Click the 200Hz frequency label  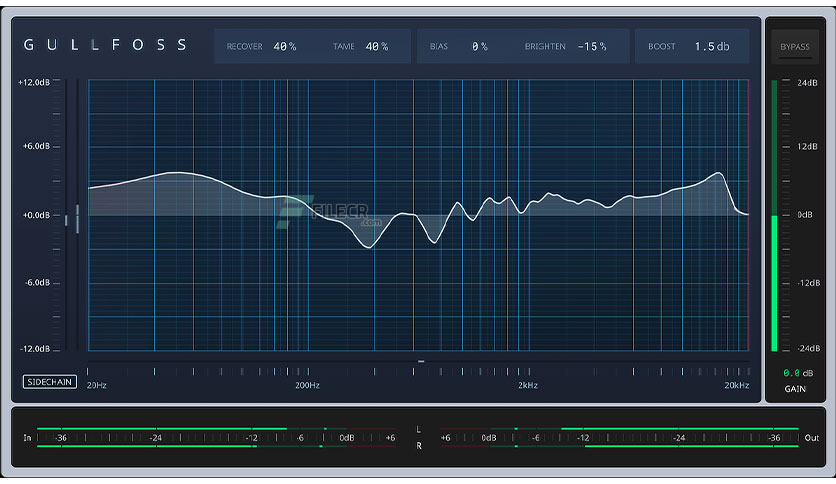point(307,385)
